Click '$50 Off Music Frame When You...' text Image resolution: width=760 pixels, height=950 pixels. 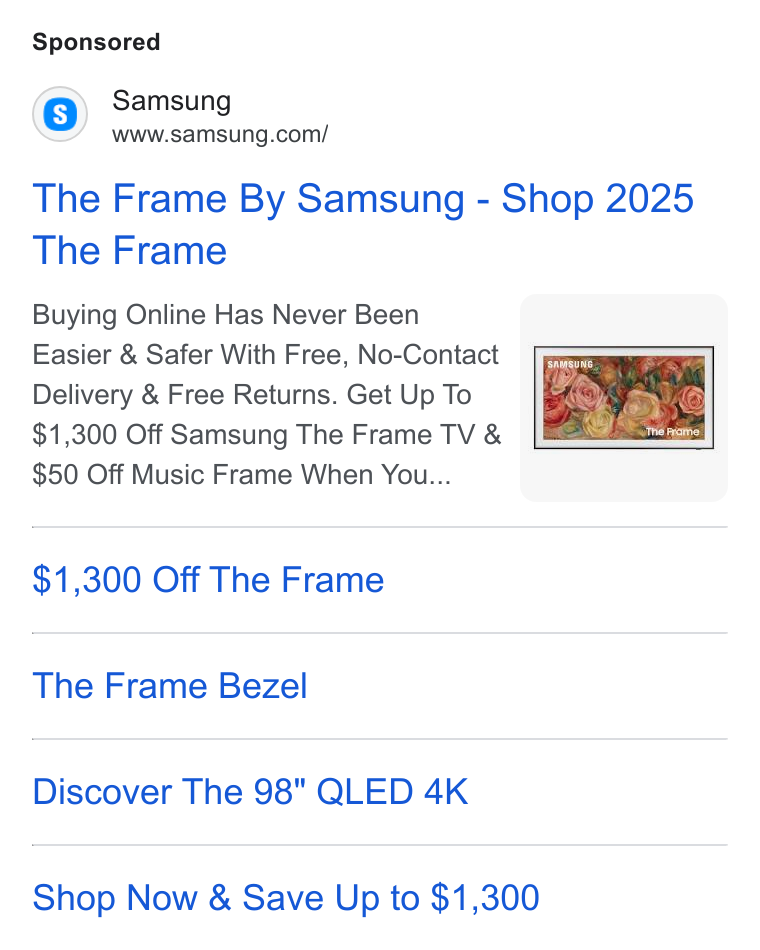[x=242, y=474]
